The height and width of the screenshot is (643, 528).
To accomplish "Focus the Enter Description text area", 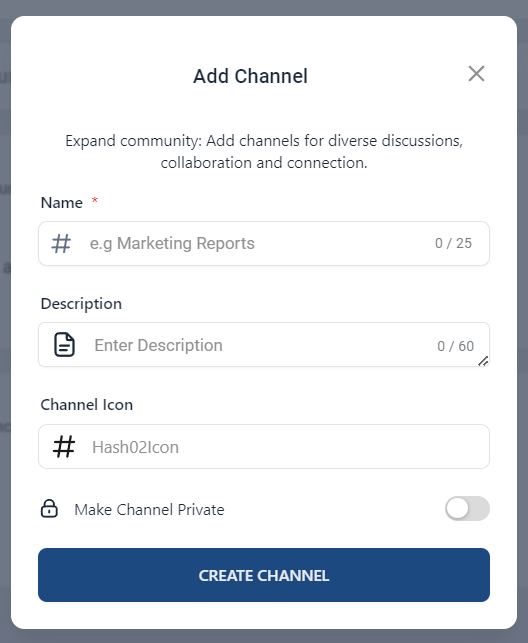I will [264, 344].
